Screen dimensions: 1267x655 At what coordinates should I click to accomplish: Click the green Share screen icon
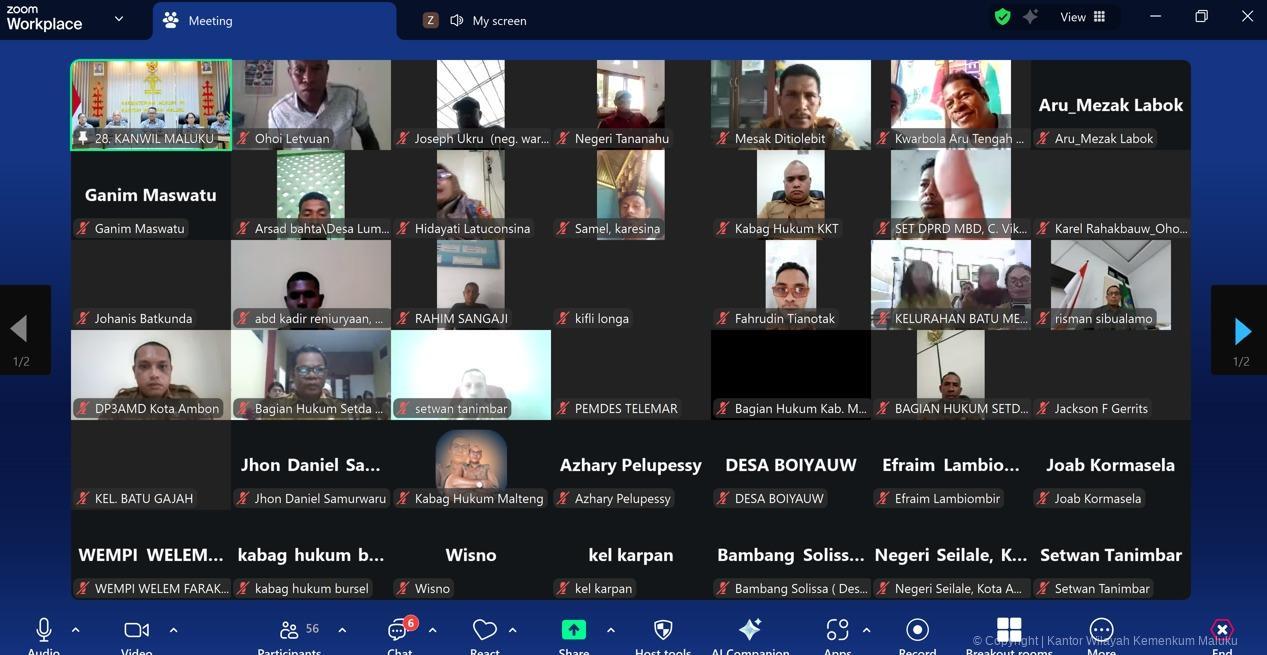click(573, 630)
